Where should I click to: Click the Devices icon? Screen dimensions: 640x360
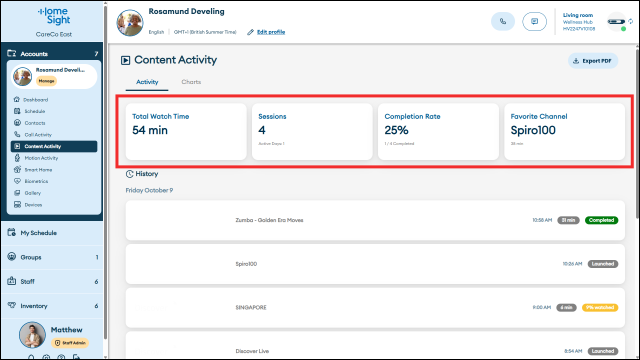[17, 204]
